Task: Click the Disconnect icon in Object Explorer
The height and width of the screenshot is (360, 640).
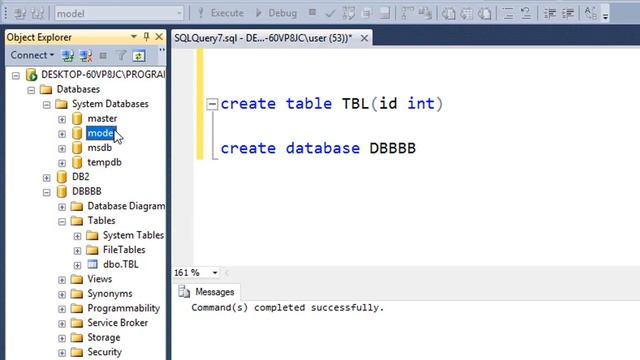Action: pos(86,56)
